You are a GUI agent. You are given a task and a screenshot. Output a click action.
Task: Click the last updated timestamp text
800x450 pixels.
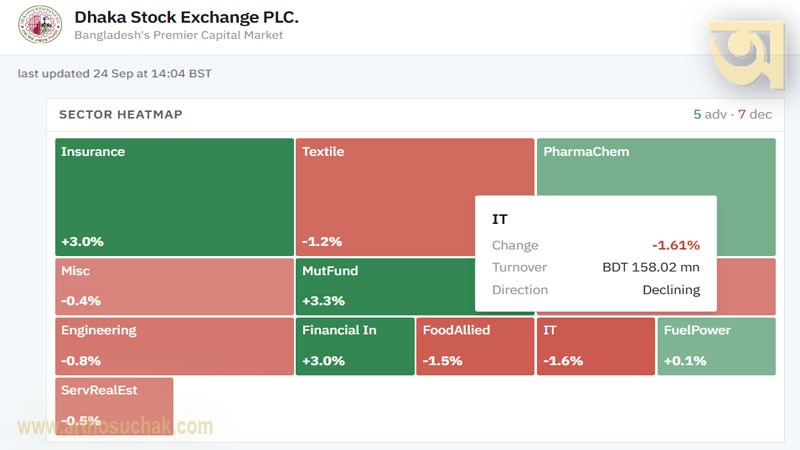pyautogui.click(x=115, y=73)
